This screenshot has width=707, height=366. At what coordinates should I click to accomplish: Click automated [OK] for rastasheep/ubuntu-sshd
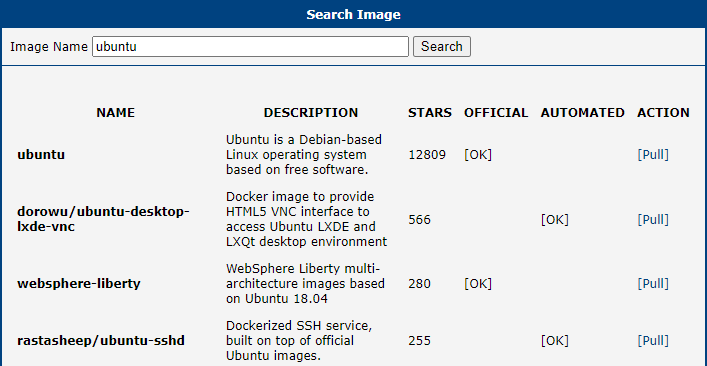pos(555,341)
